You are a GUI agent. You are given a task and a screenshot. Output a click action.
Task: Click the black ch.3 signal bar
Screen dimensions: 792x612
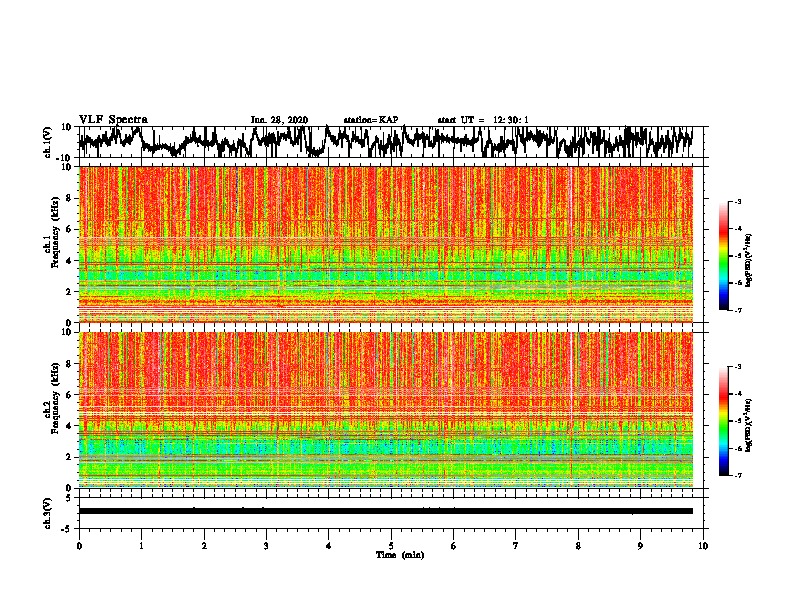pyautogui.click(x=386, y=511)
